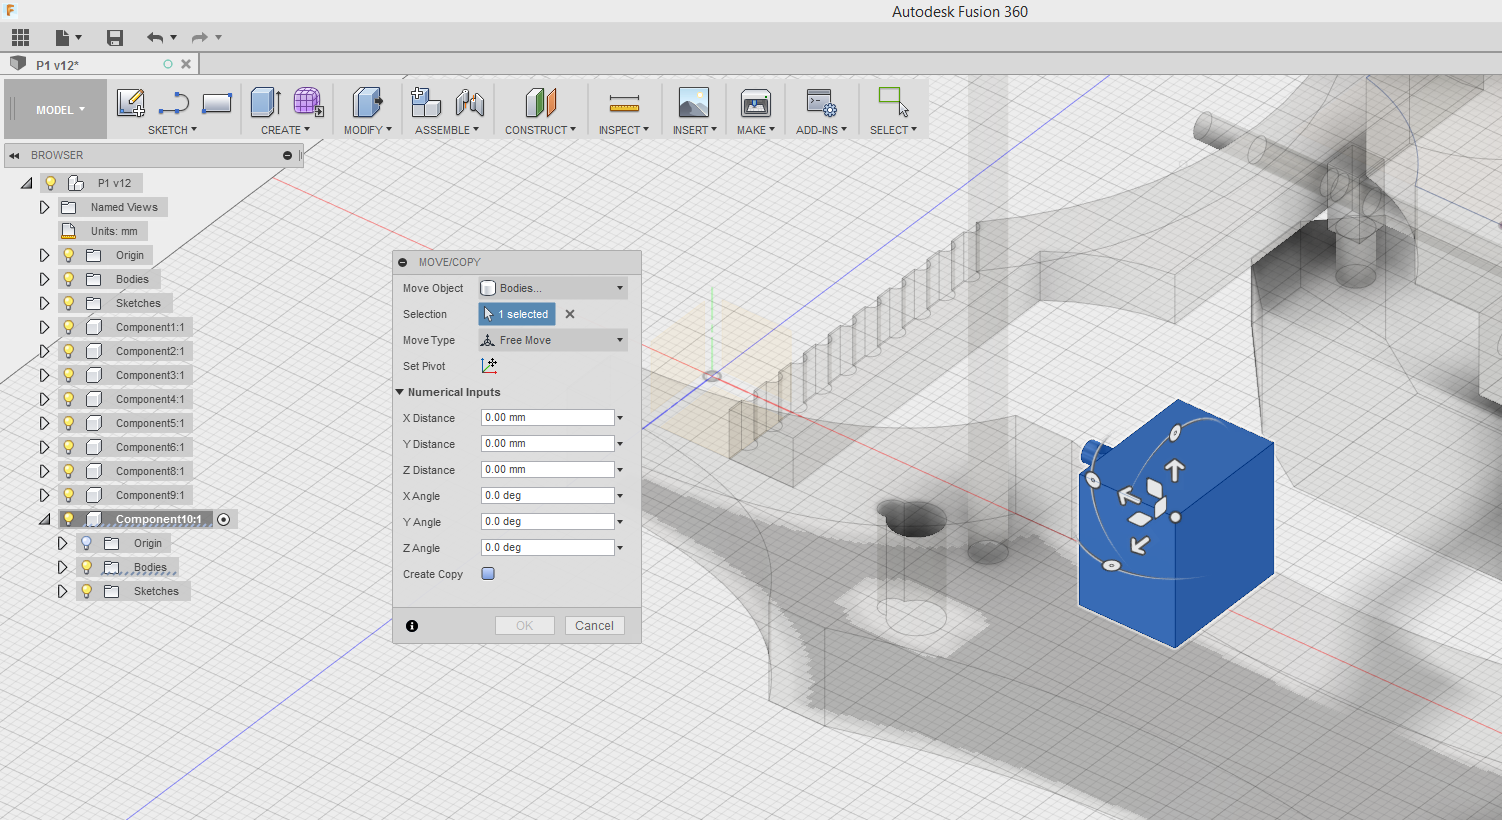Open the SELECT menu

point(893,130)
